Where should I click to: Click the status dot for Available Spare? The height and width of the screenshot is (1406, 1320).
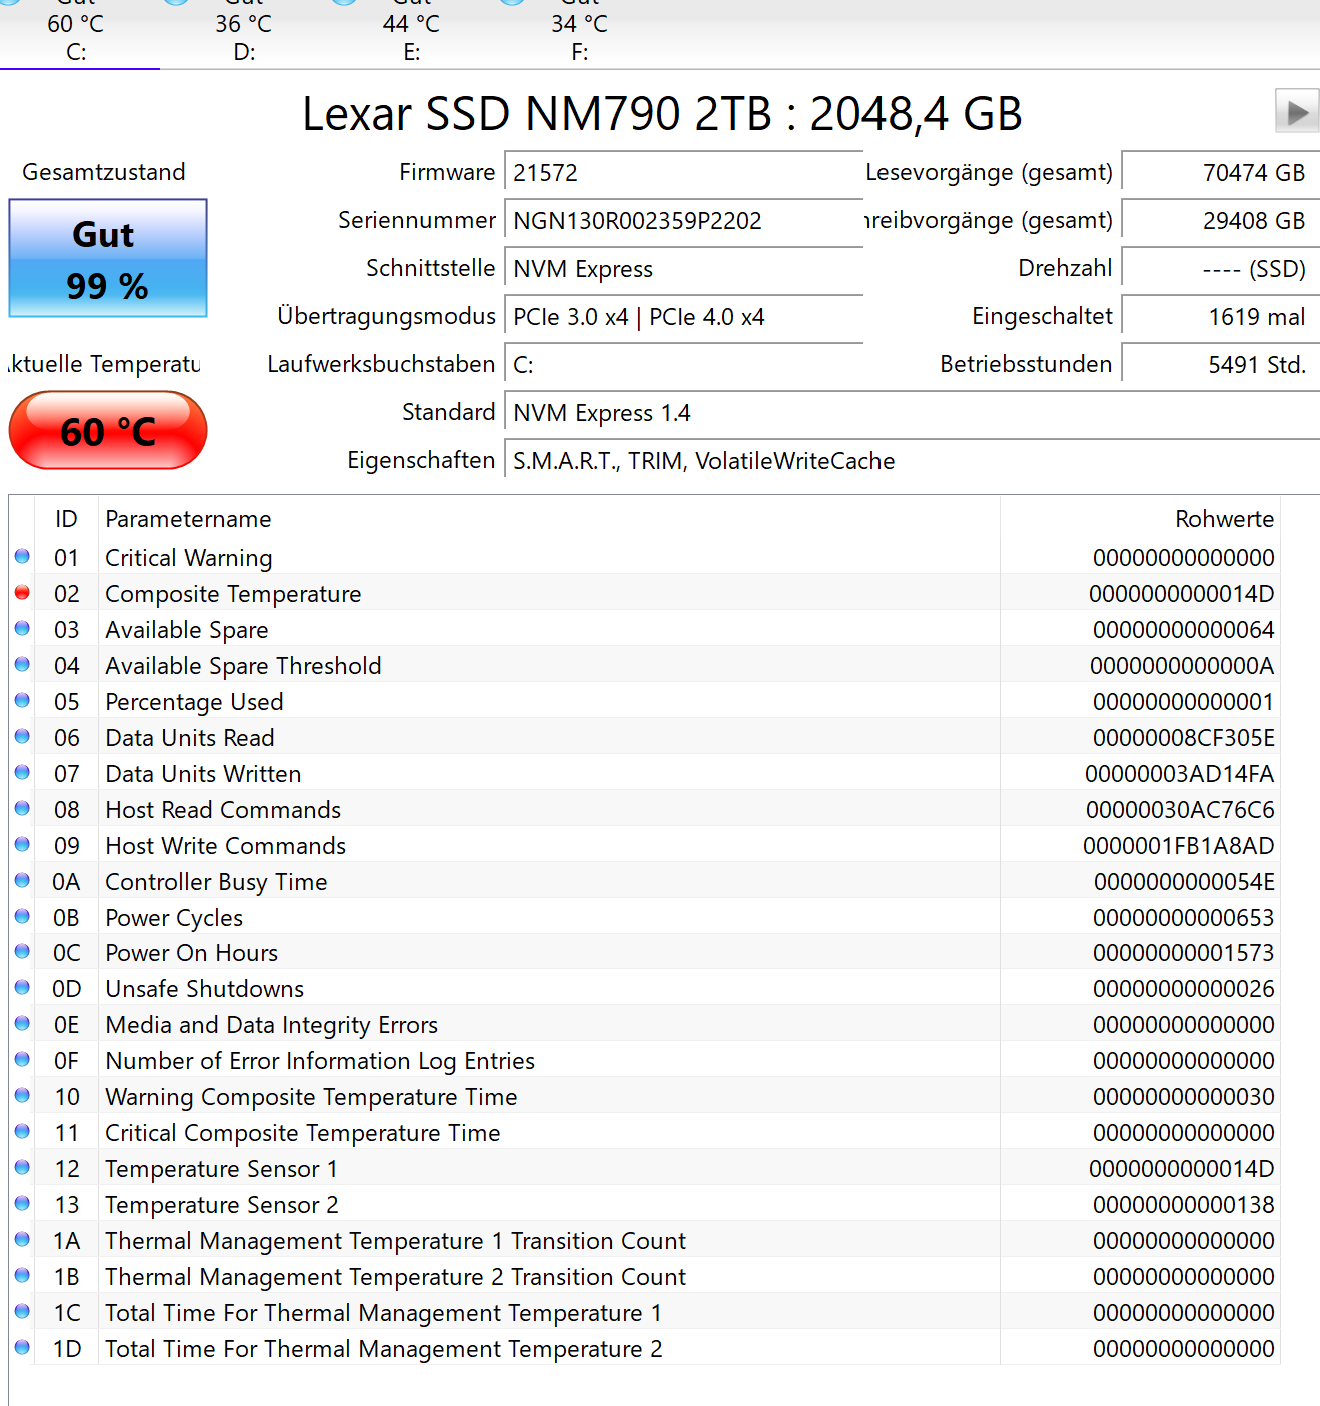tap(22, 628)
